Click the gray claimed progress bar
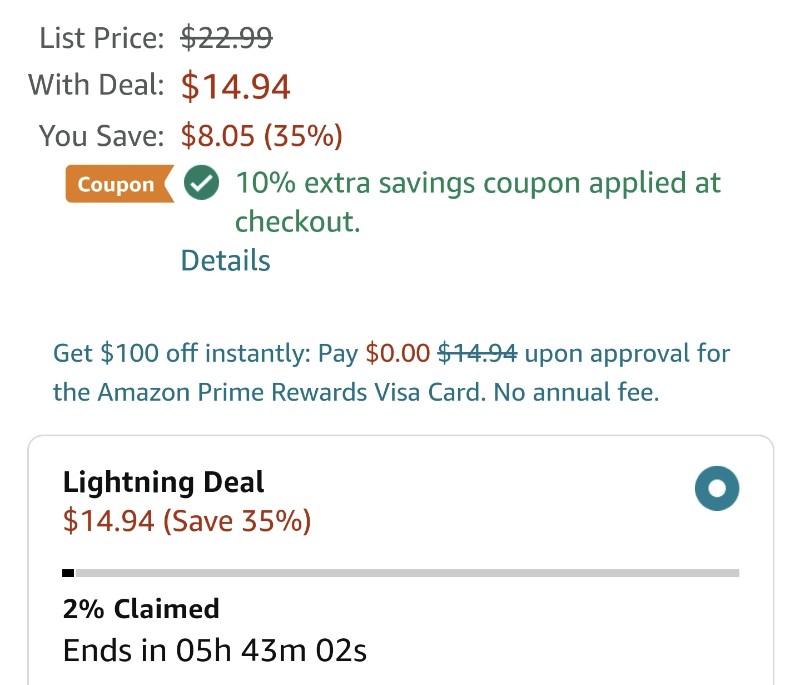Image resolution: width=800 pixels, height=685 pixels. 401,573
